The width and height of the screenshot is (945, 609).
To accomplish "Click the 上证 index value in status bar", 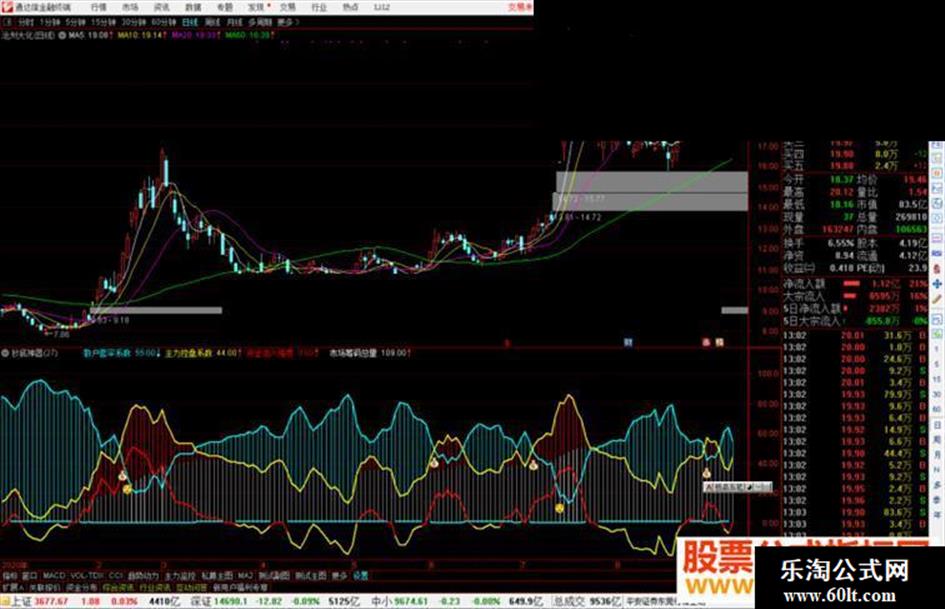I will [x=51, y=601].
